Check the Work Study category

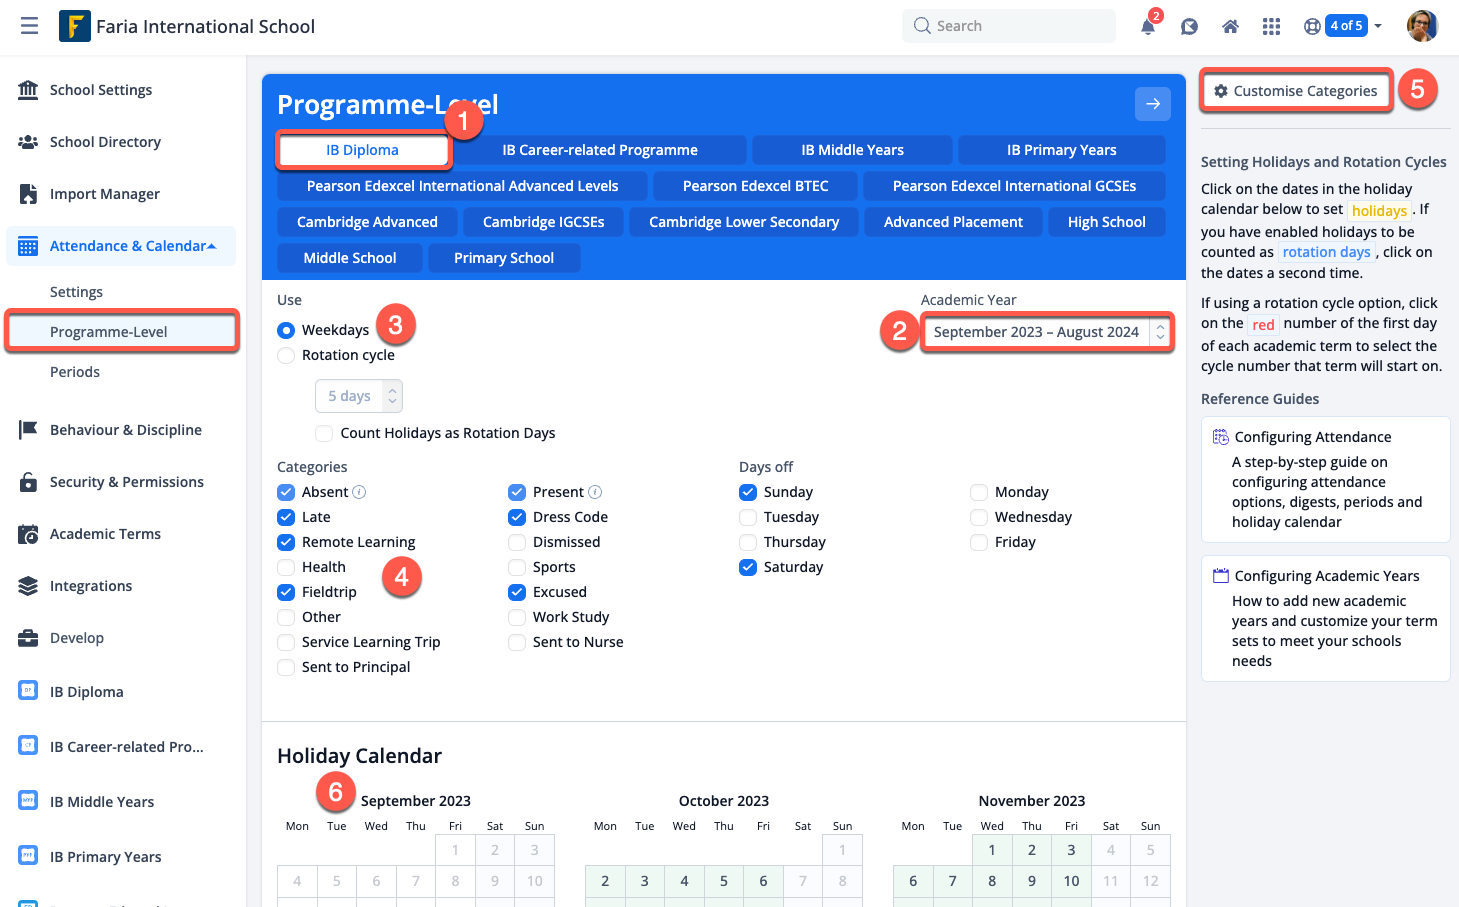(517, 617)
